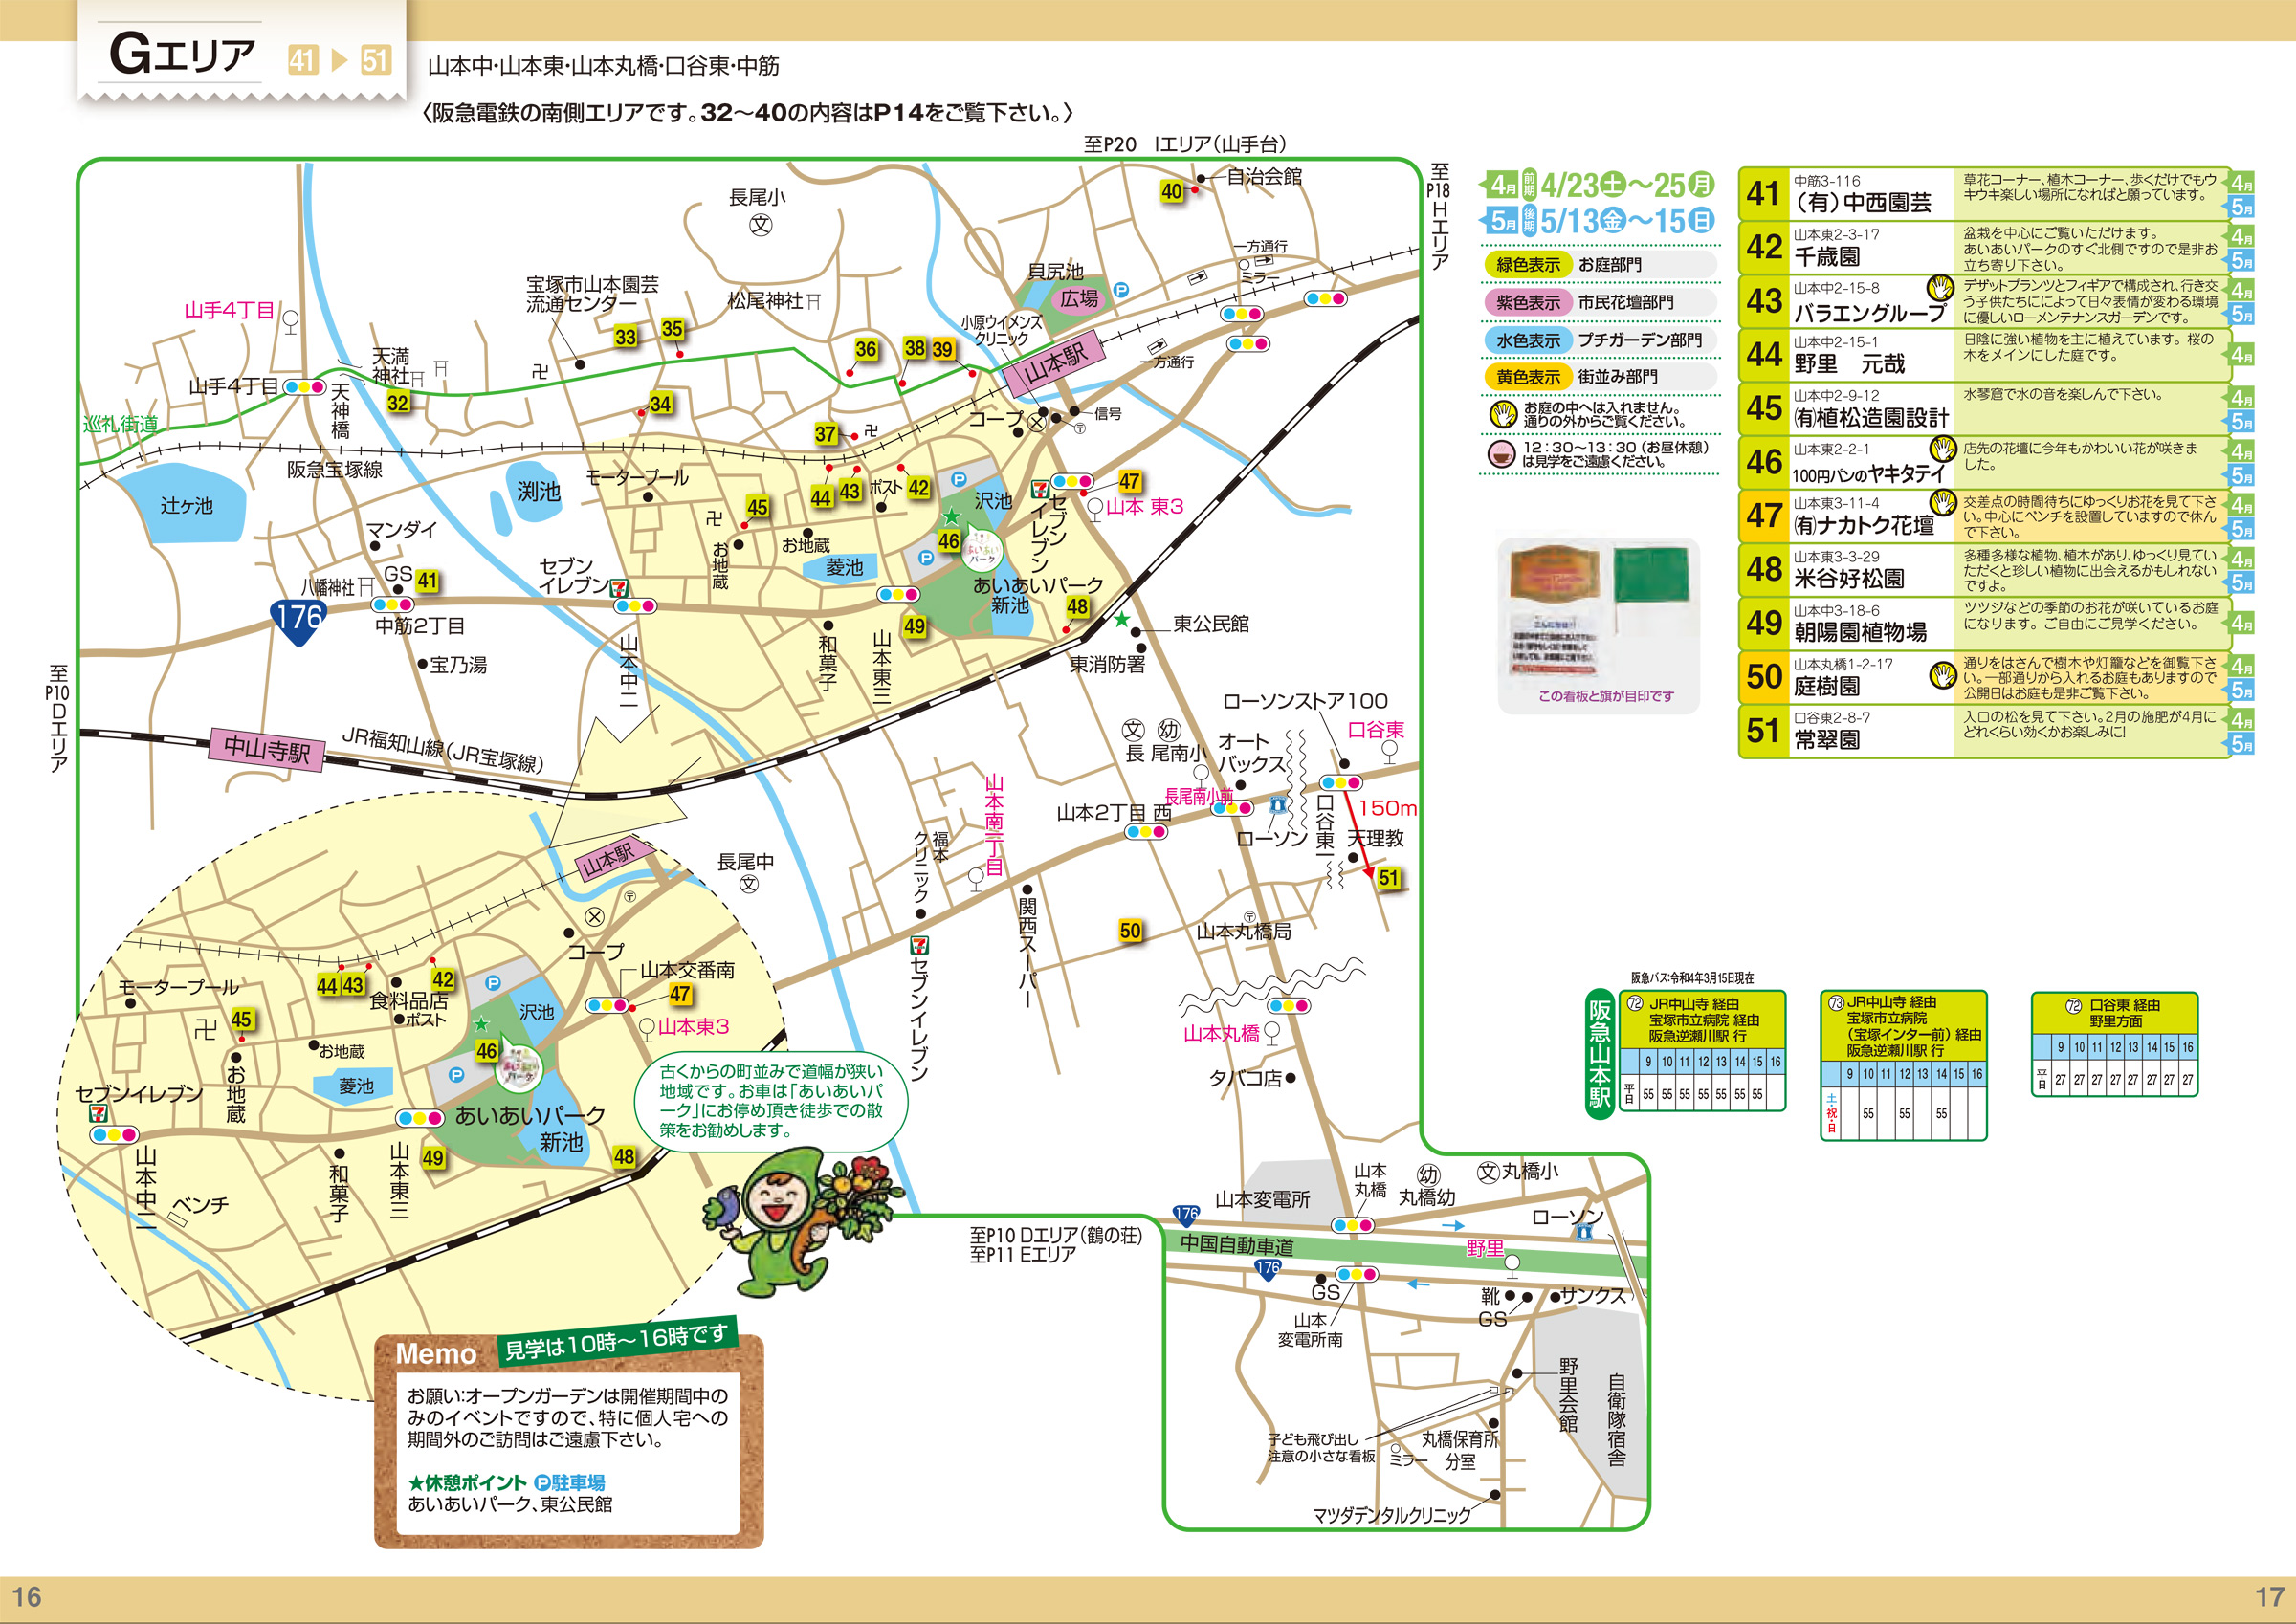
Task: Select map marker 51 below 天理教
Action: 1388,878
